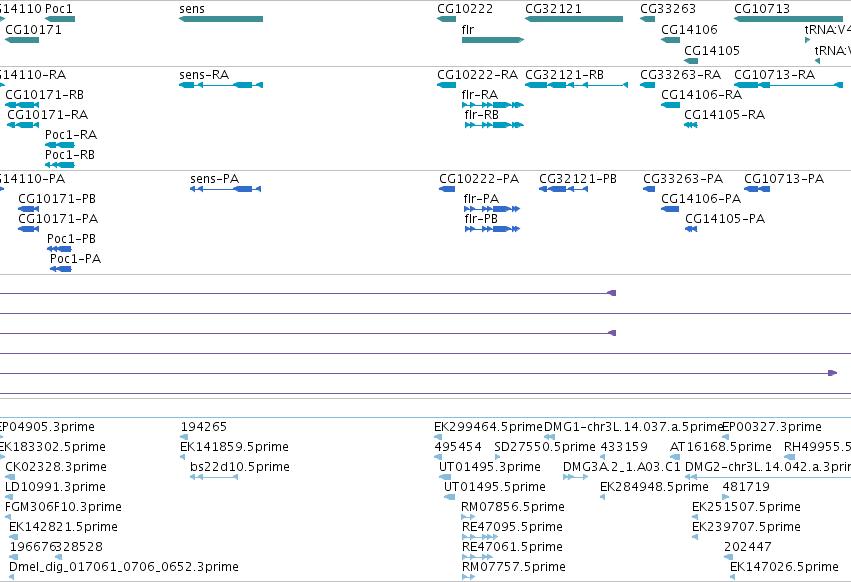Click the flr gene label

click(x=468, y=29)
